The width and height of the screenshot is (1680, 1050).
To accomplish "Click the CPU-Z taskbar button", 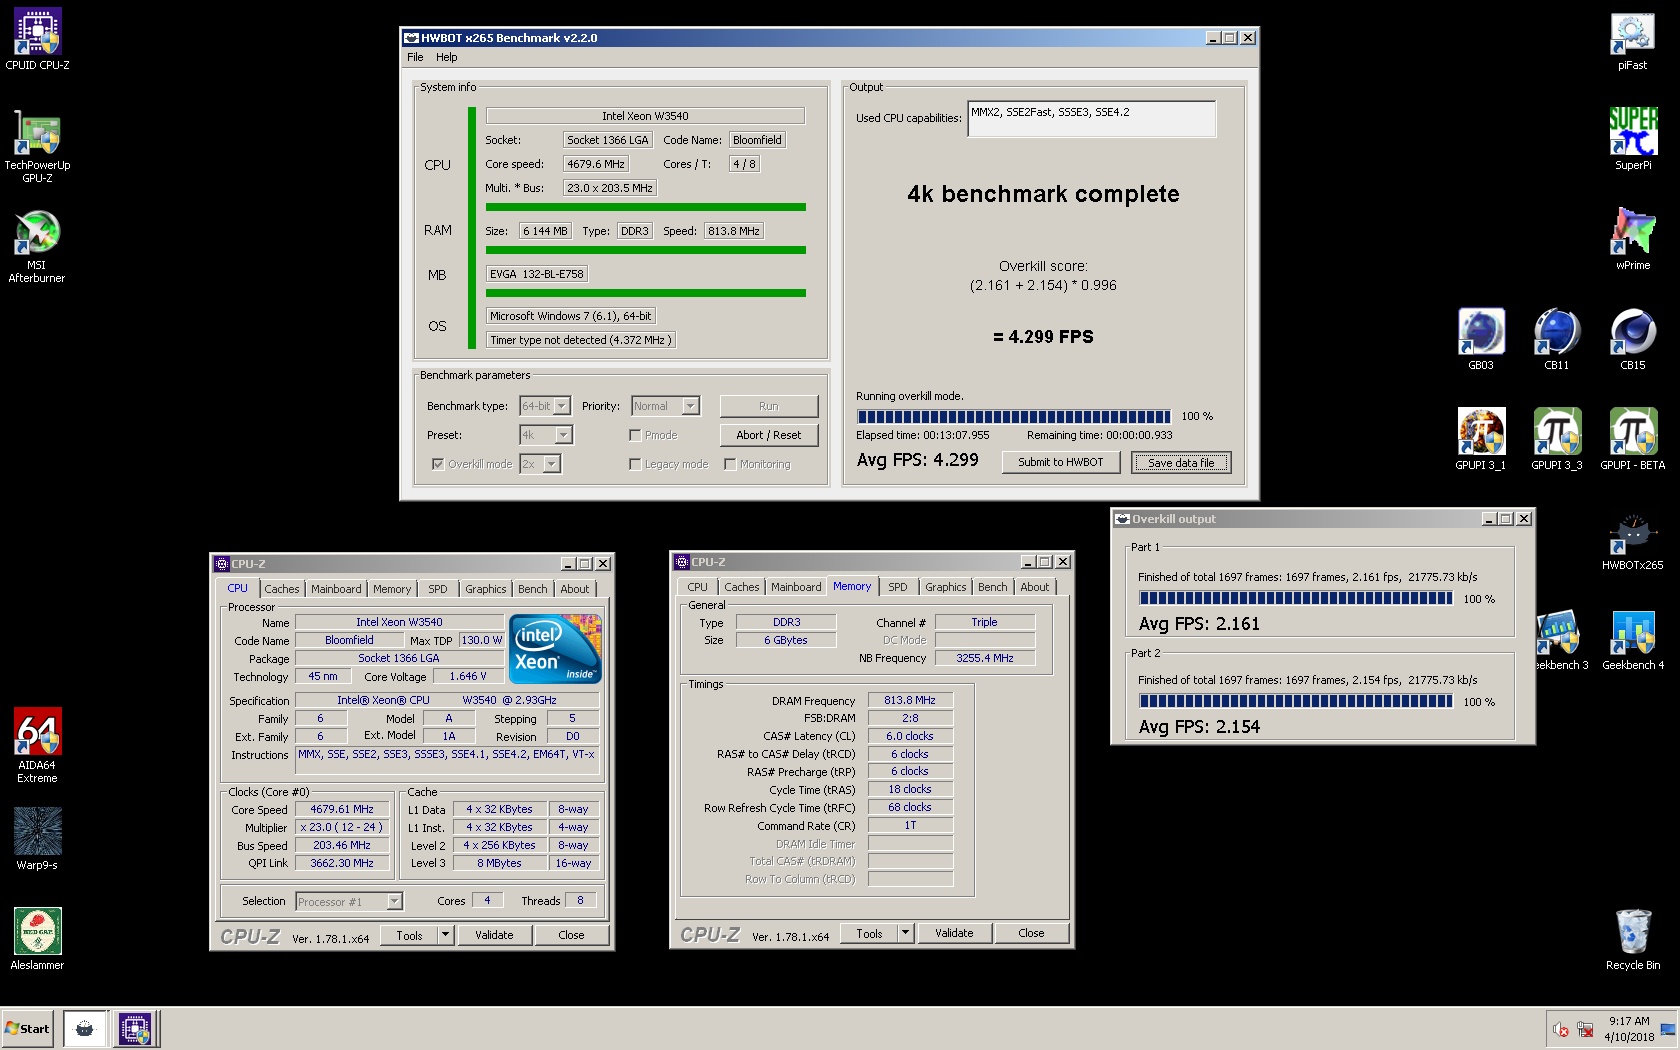I will point(135,1028).
